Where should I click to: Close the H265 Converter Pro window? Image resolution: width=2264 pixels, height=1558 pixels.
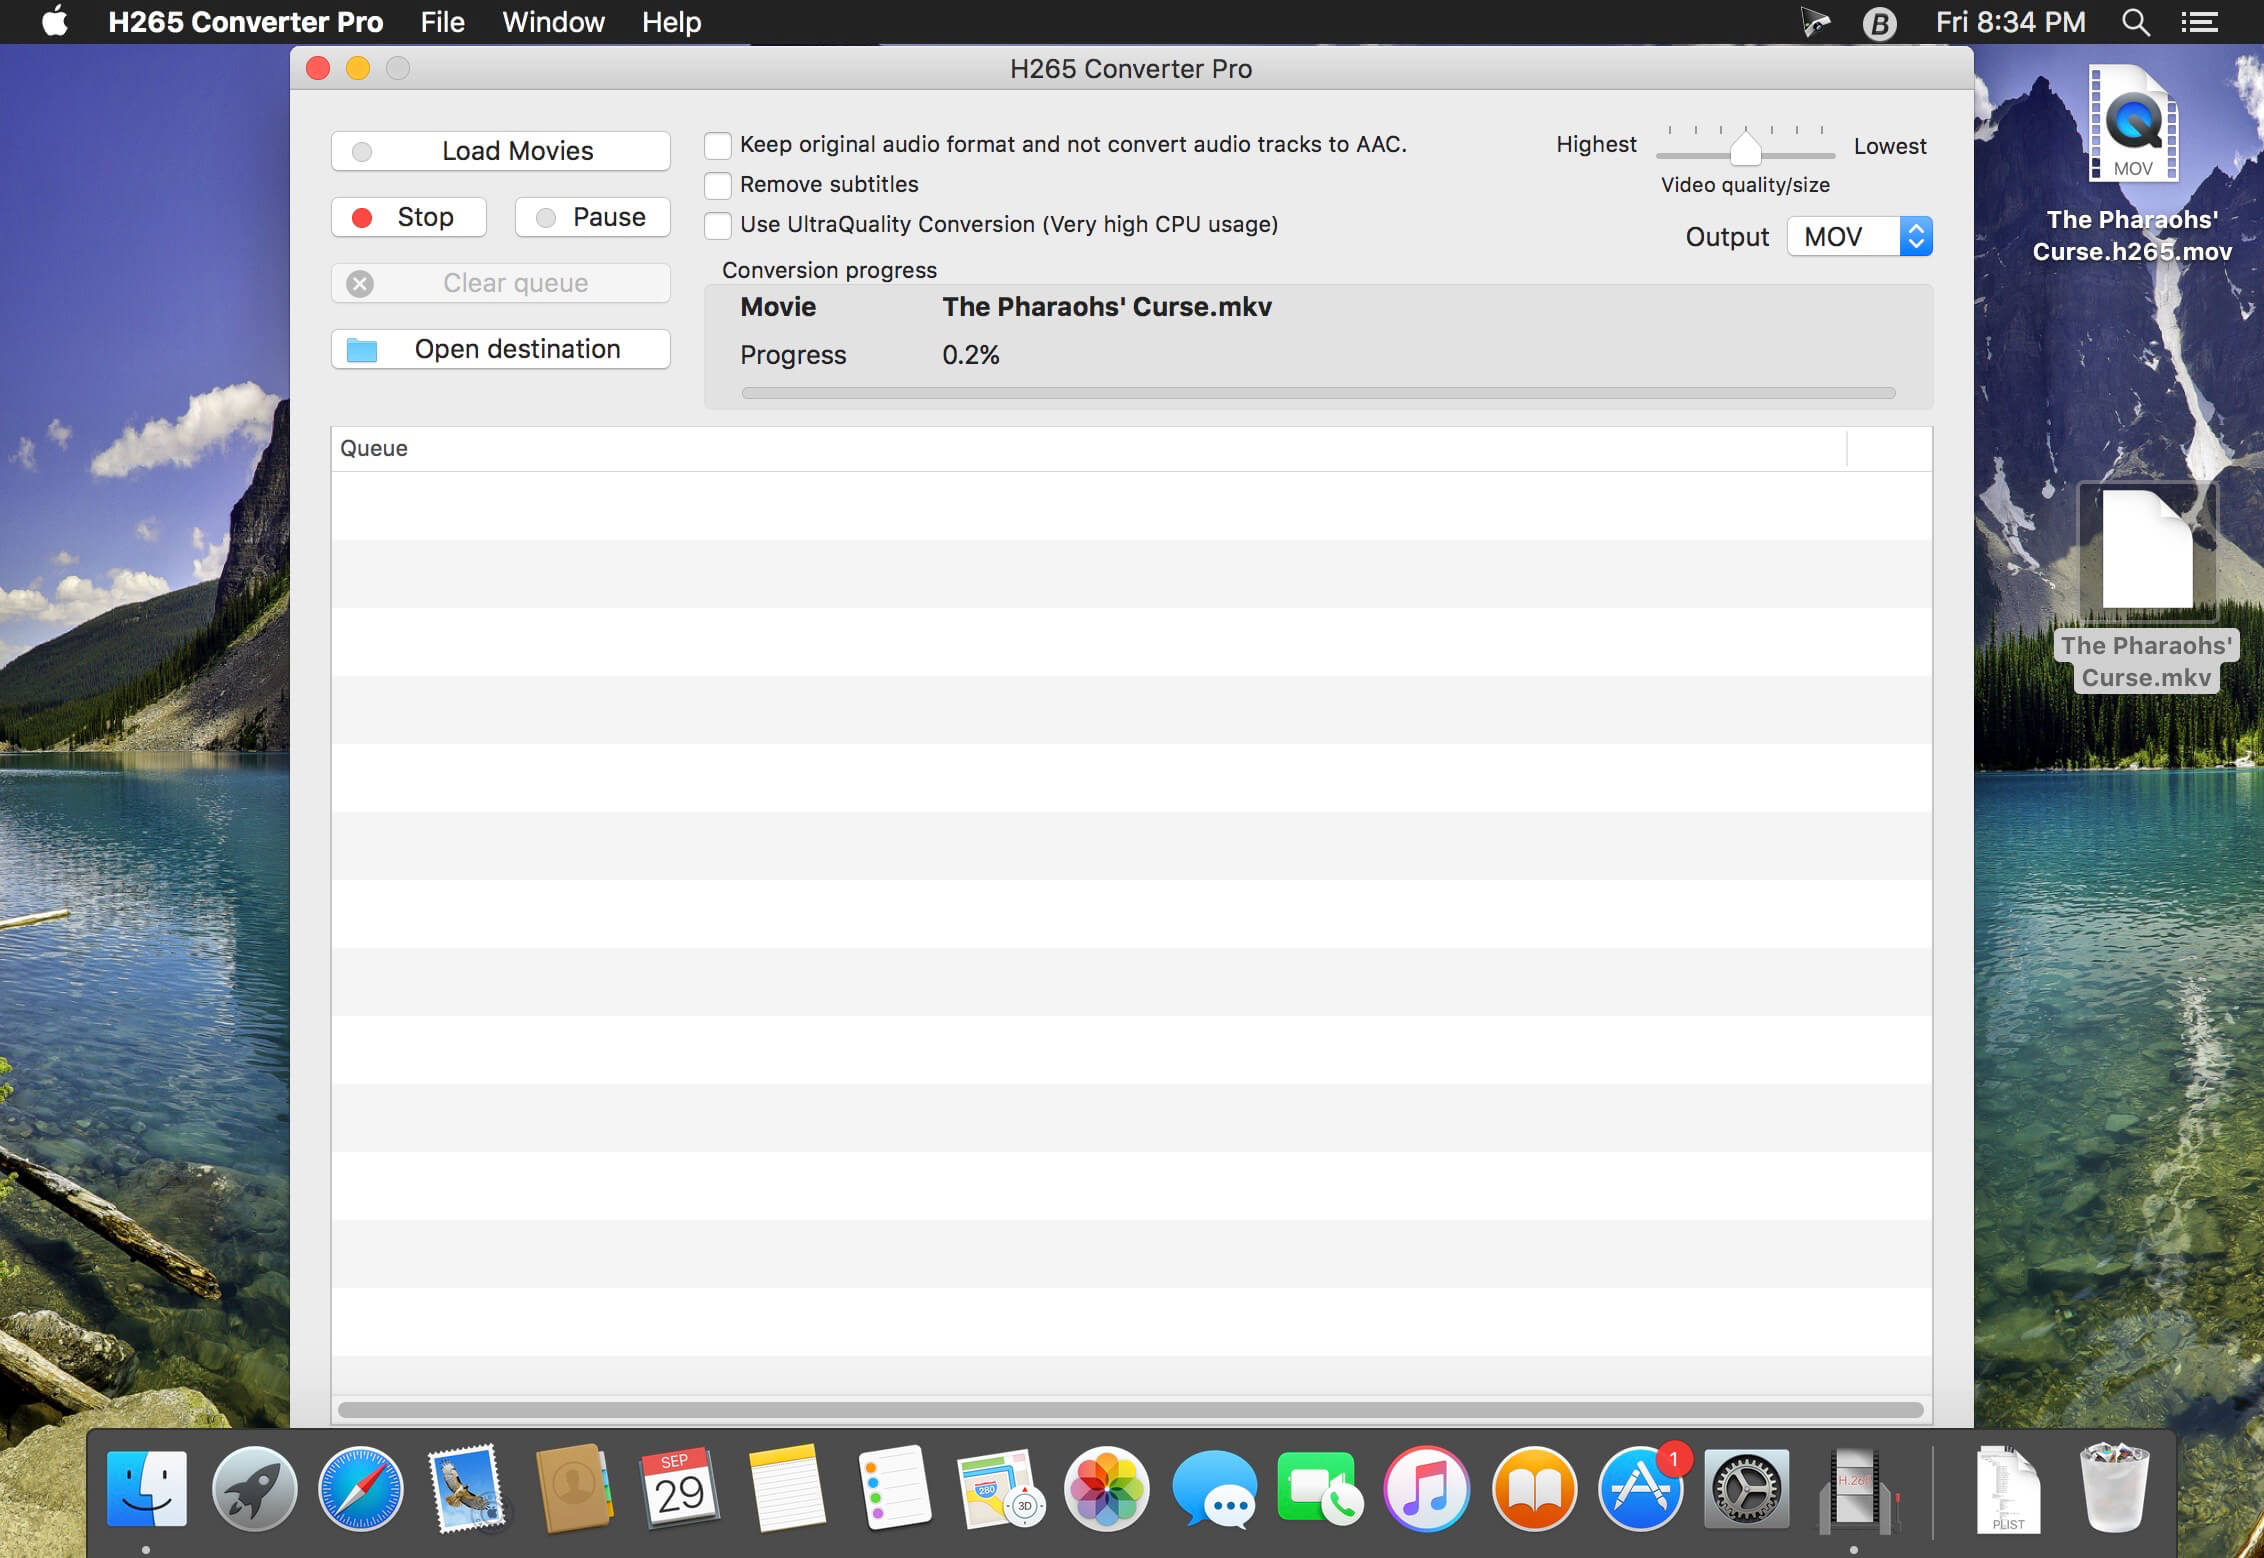318,68
